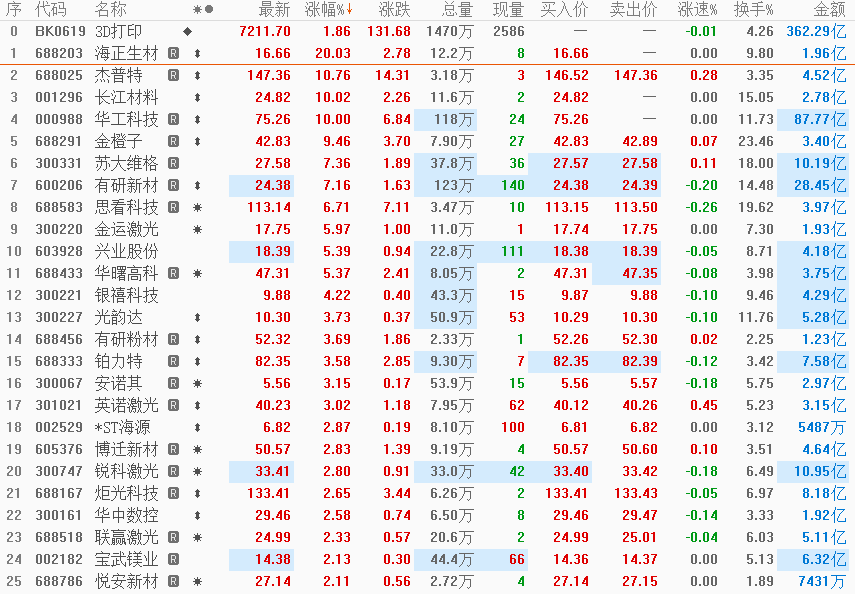Select stock name 兴业股份
Viewport: 855px width, 594px height.
coord(127,251)
